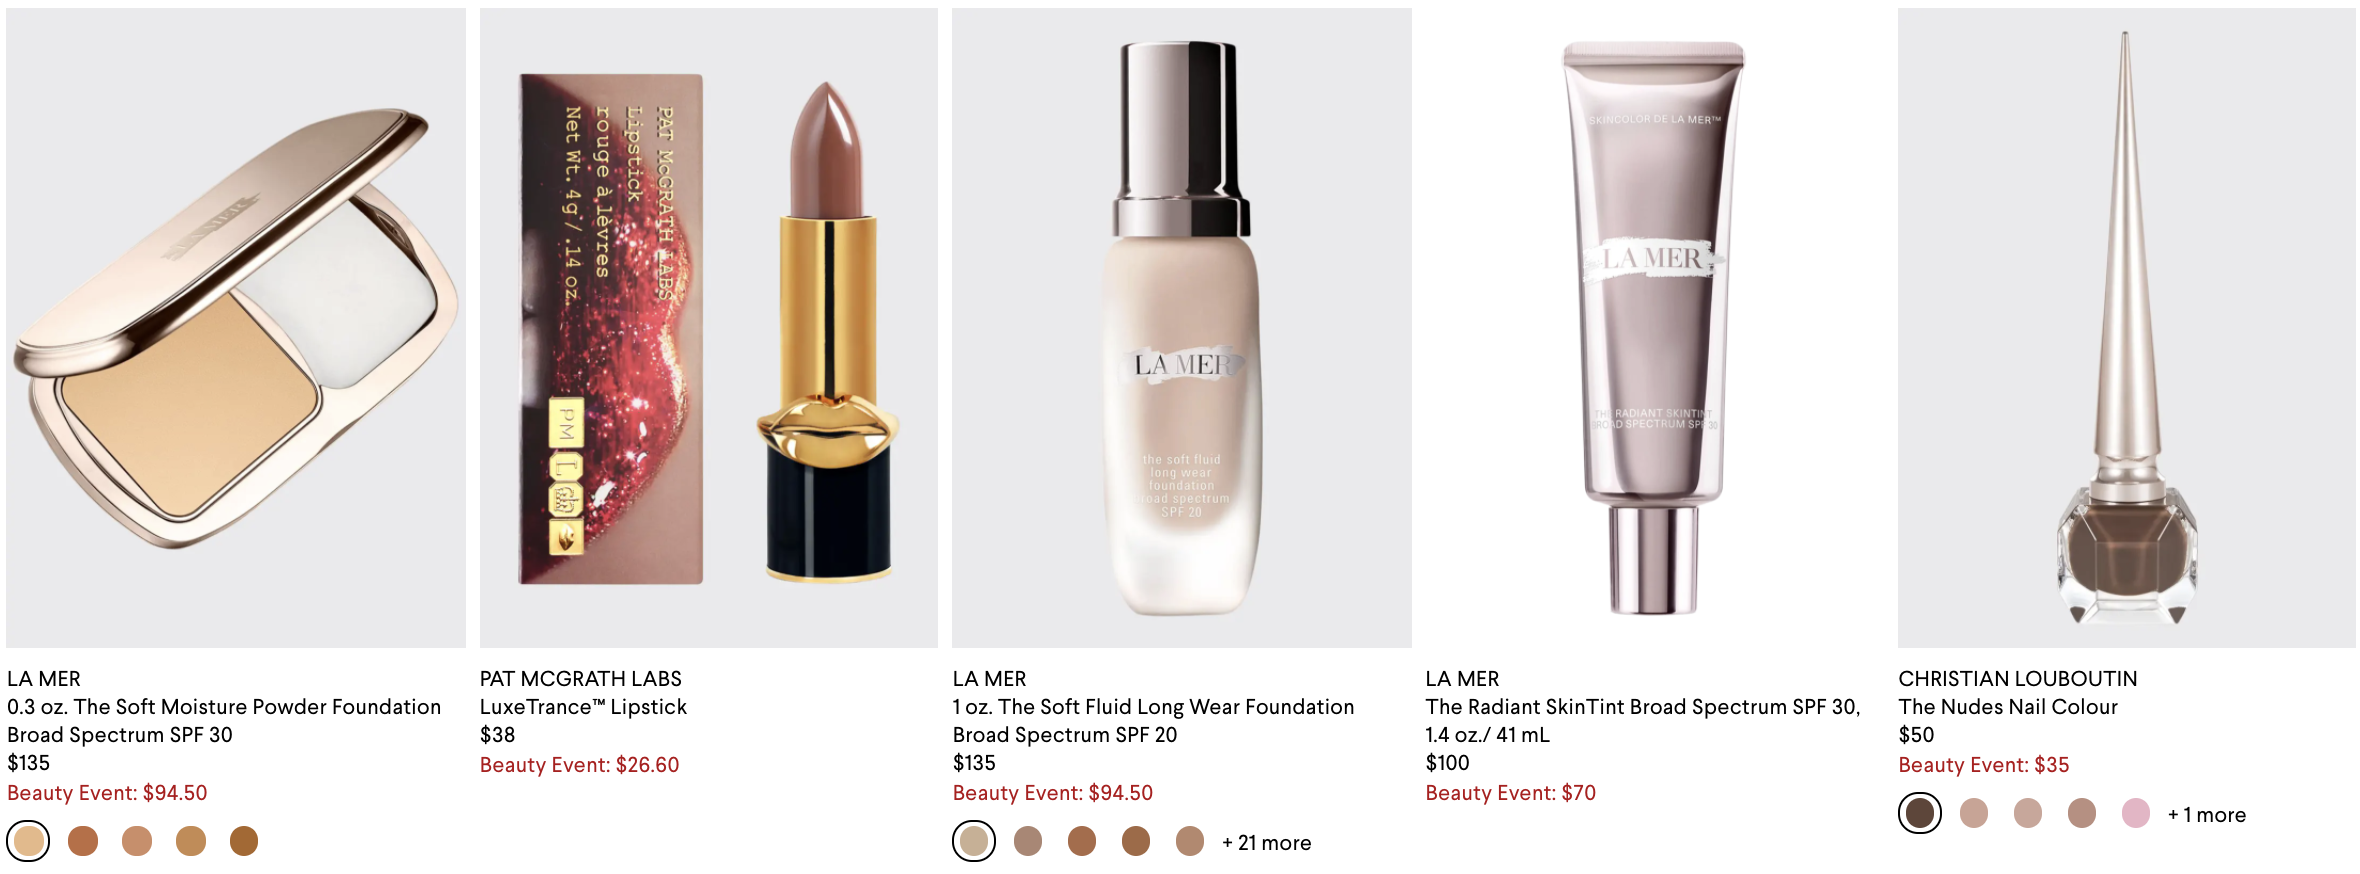The image size is (2360, 874).
Task: Choose the fifth Soft Fluid foundation swatch
Action: (x=1190, y=841)
